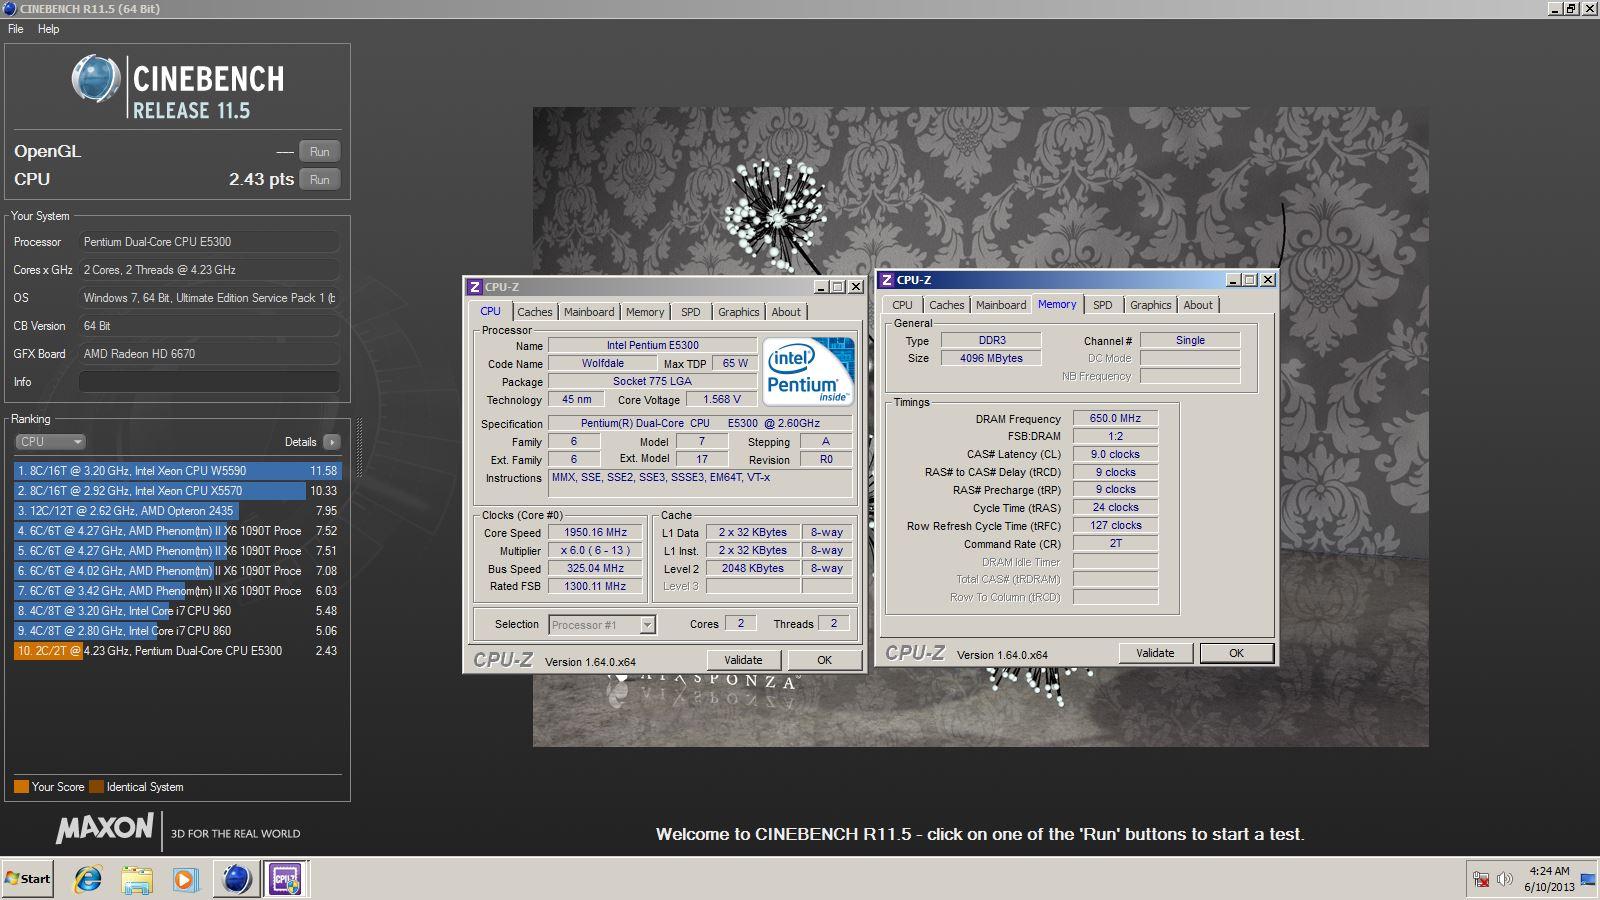Switch to CPU tab in Memory CPU-Z window
Viewport: 1600px width, 900px height.
(902, 305)
